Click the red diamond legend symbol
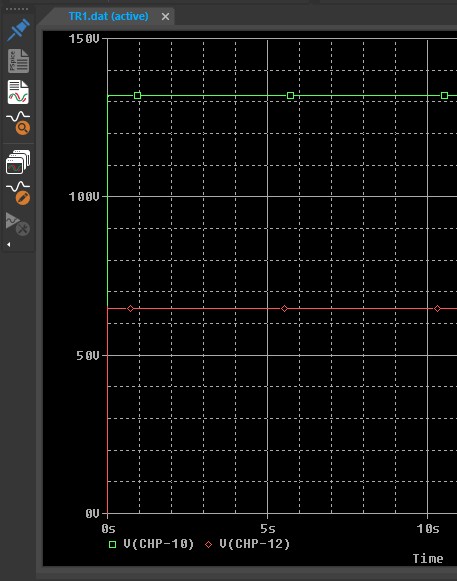The width and height of the screenshot is (457, 581). [209, 544]
